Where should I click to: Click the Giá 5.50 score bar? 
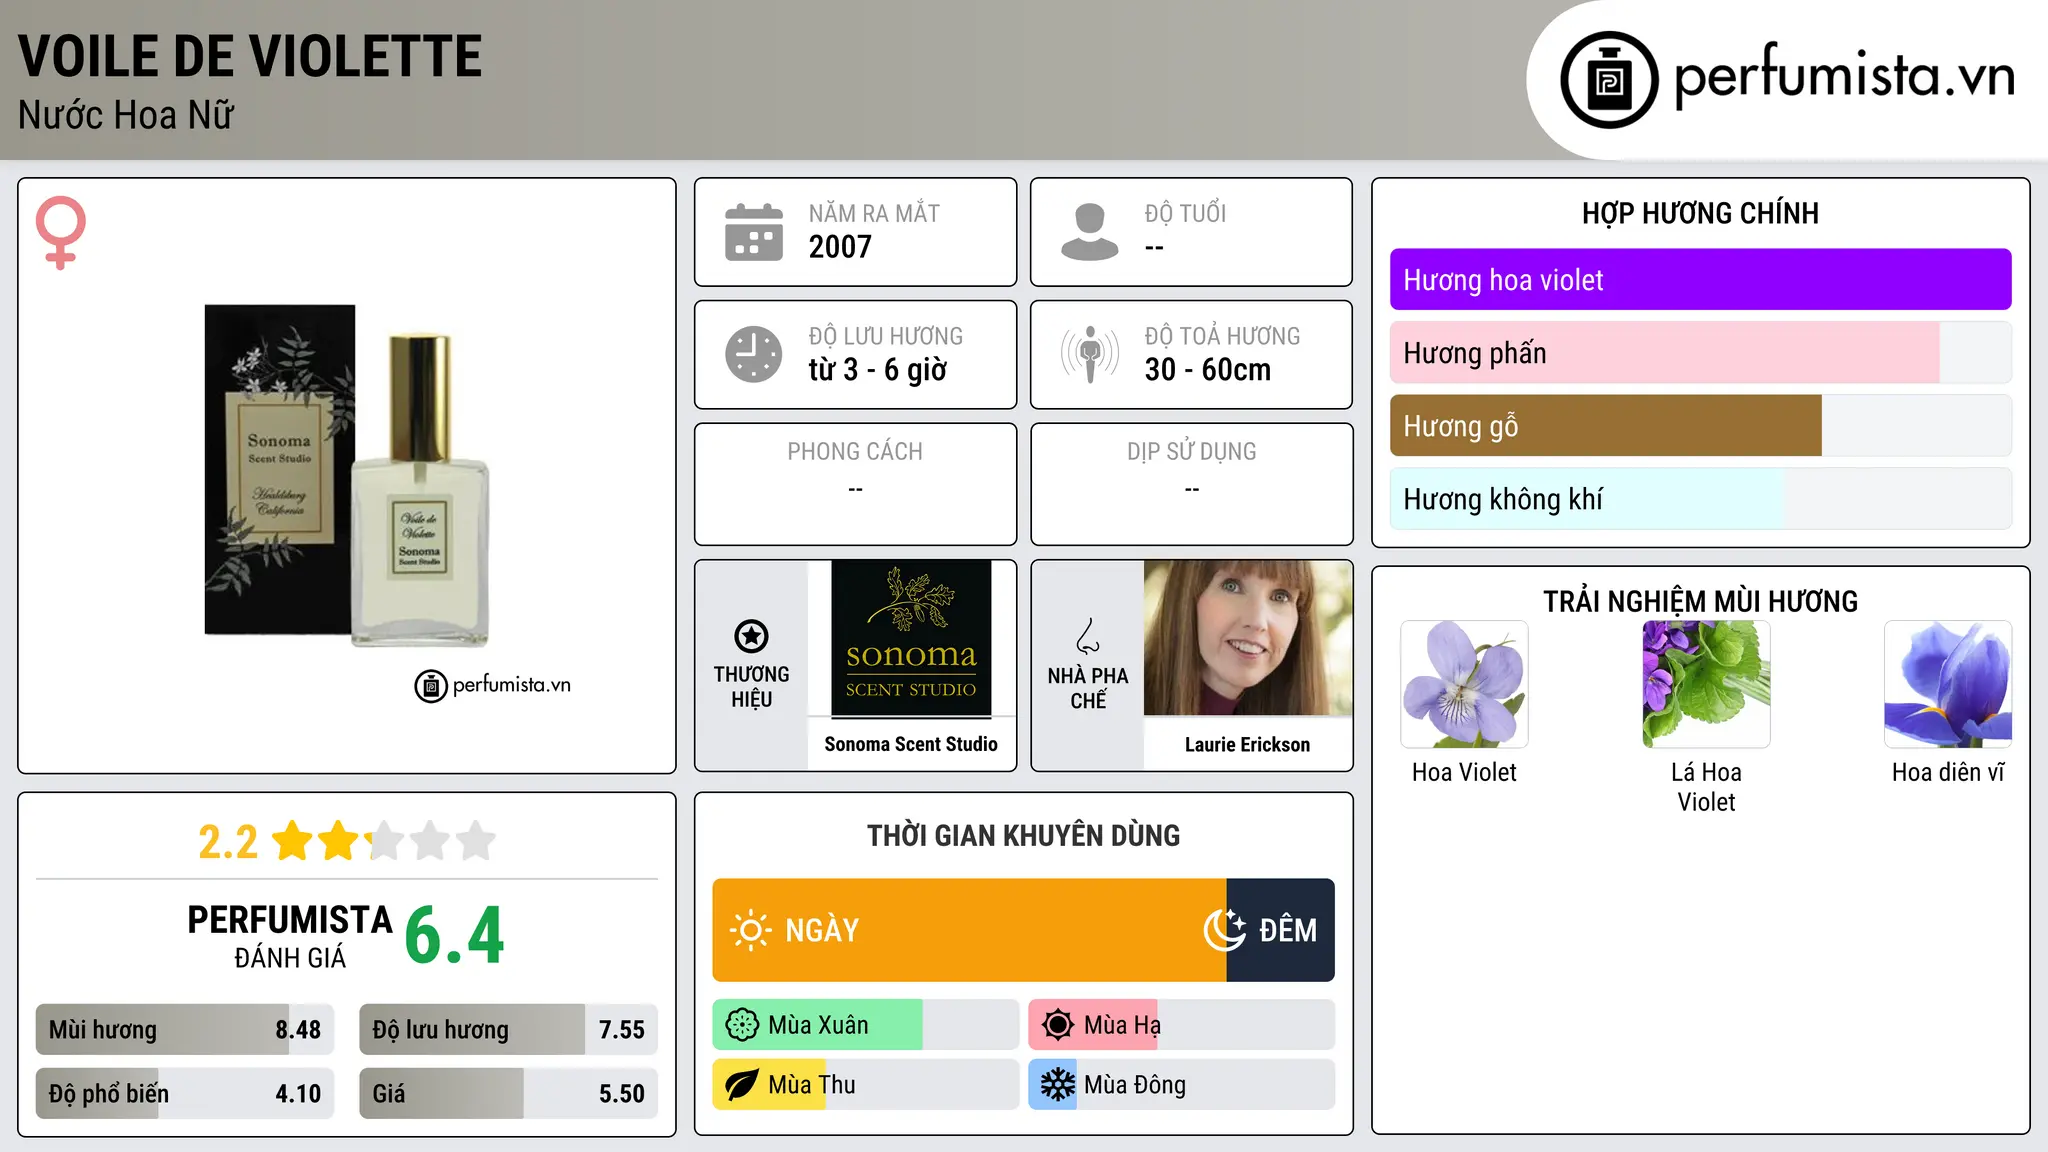pyautogui.click(x=508, y=1094)
